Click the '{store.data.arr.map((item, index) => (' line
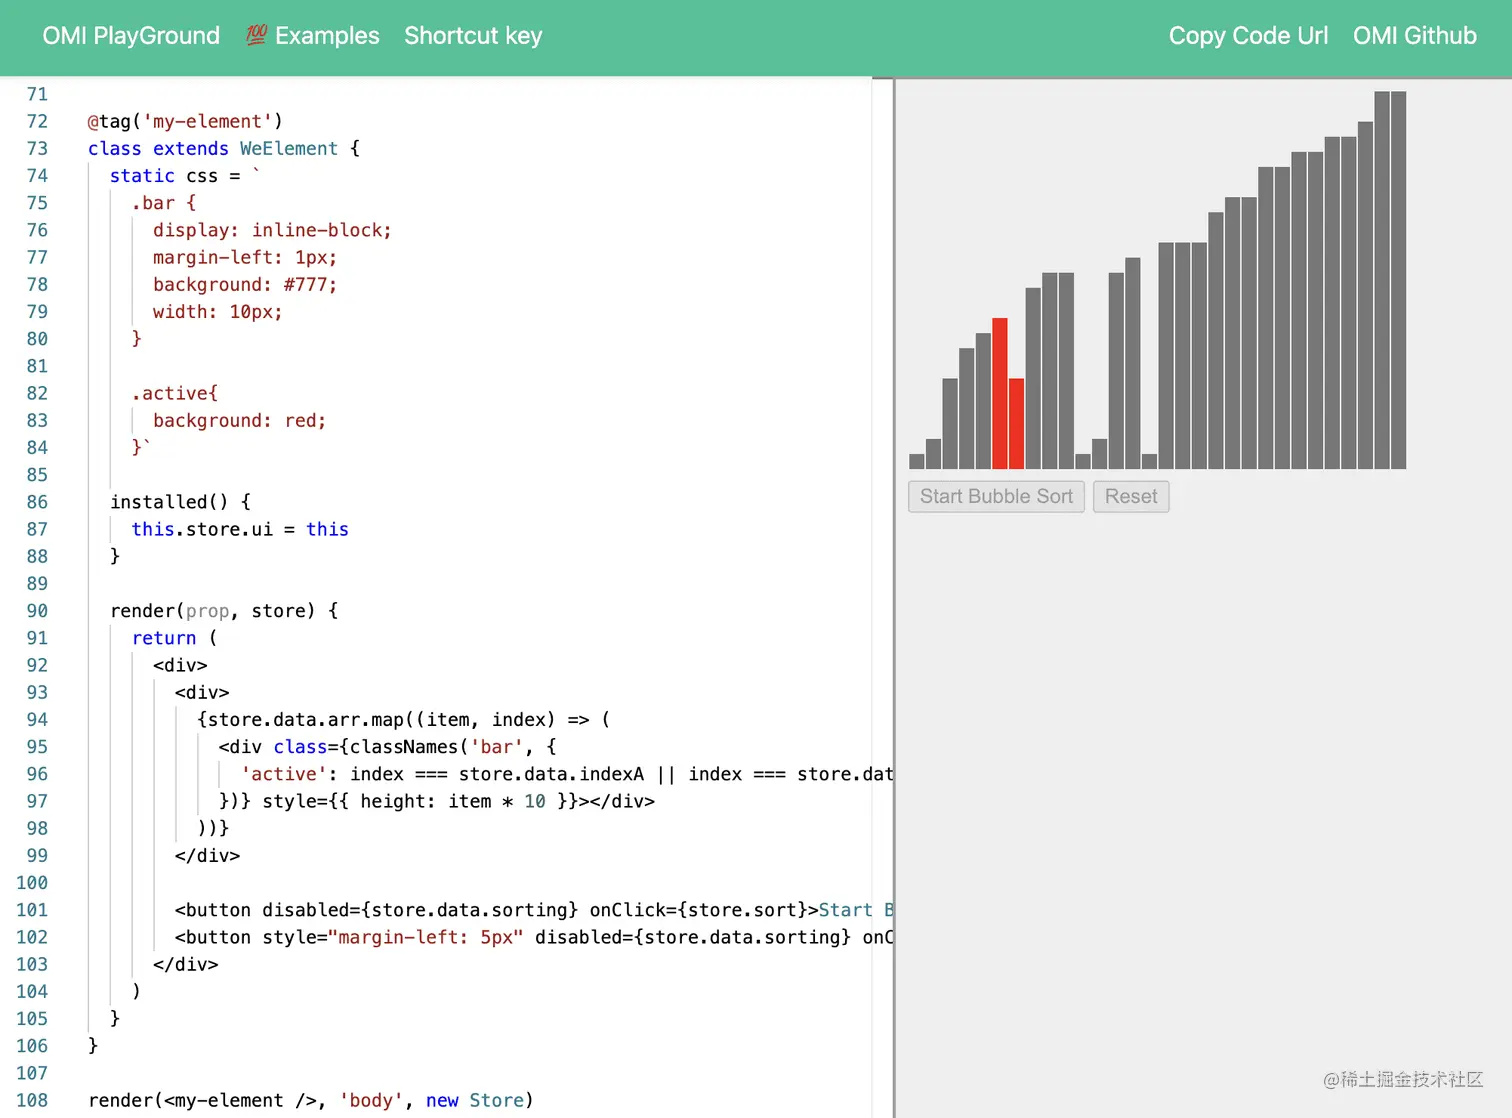The width and height of the screenshot is (1512, 1118). pyautogui.click(x=403, y=719)
